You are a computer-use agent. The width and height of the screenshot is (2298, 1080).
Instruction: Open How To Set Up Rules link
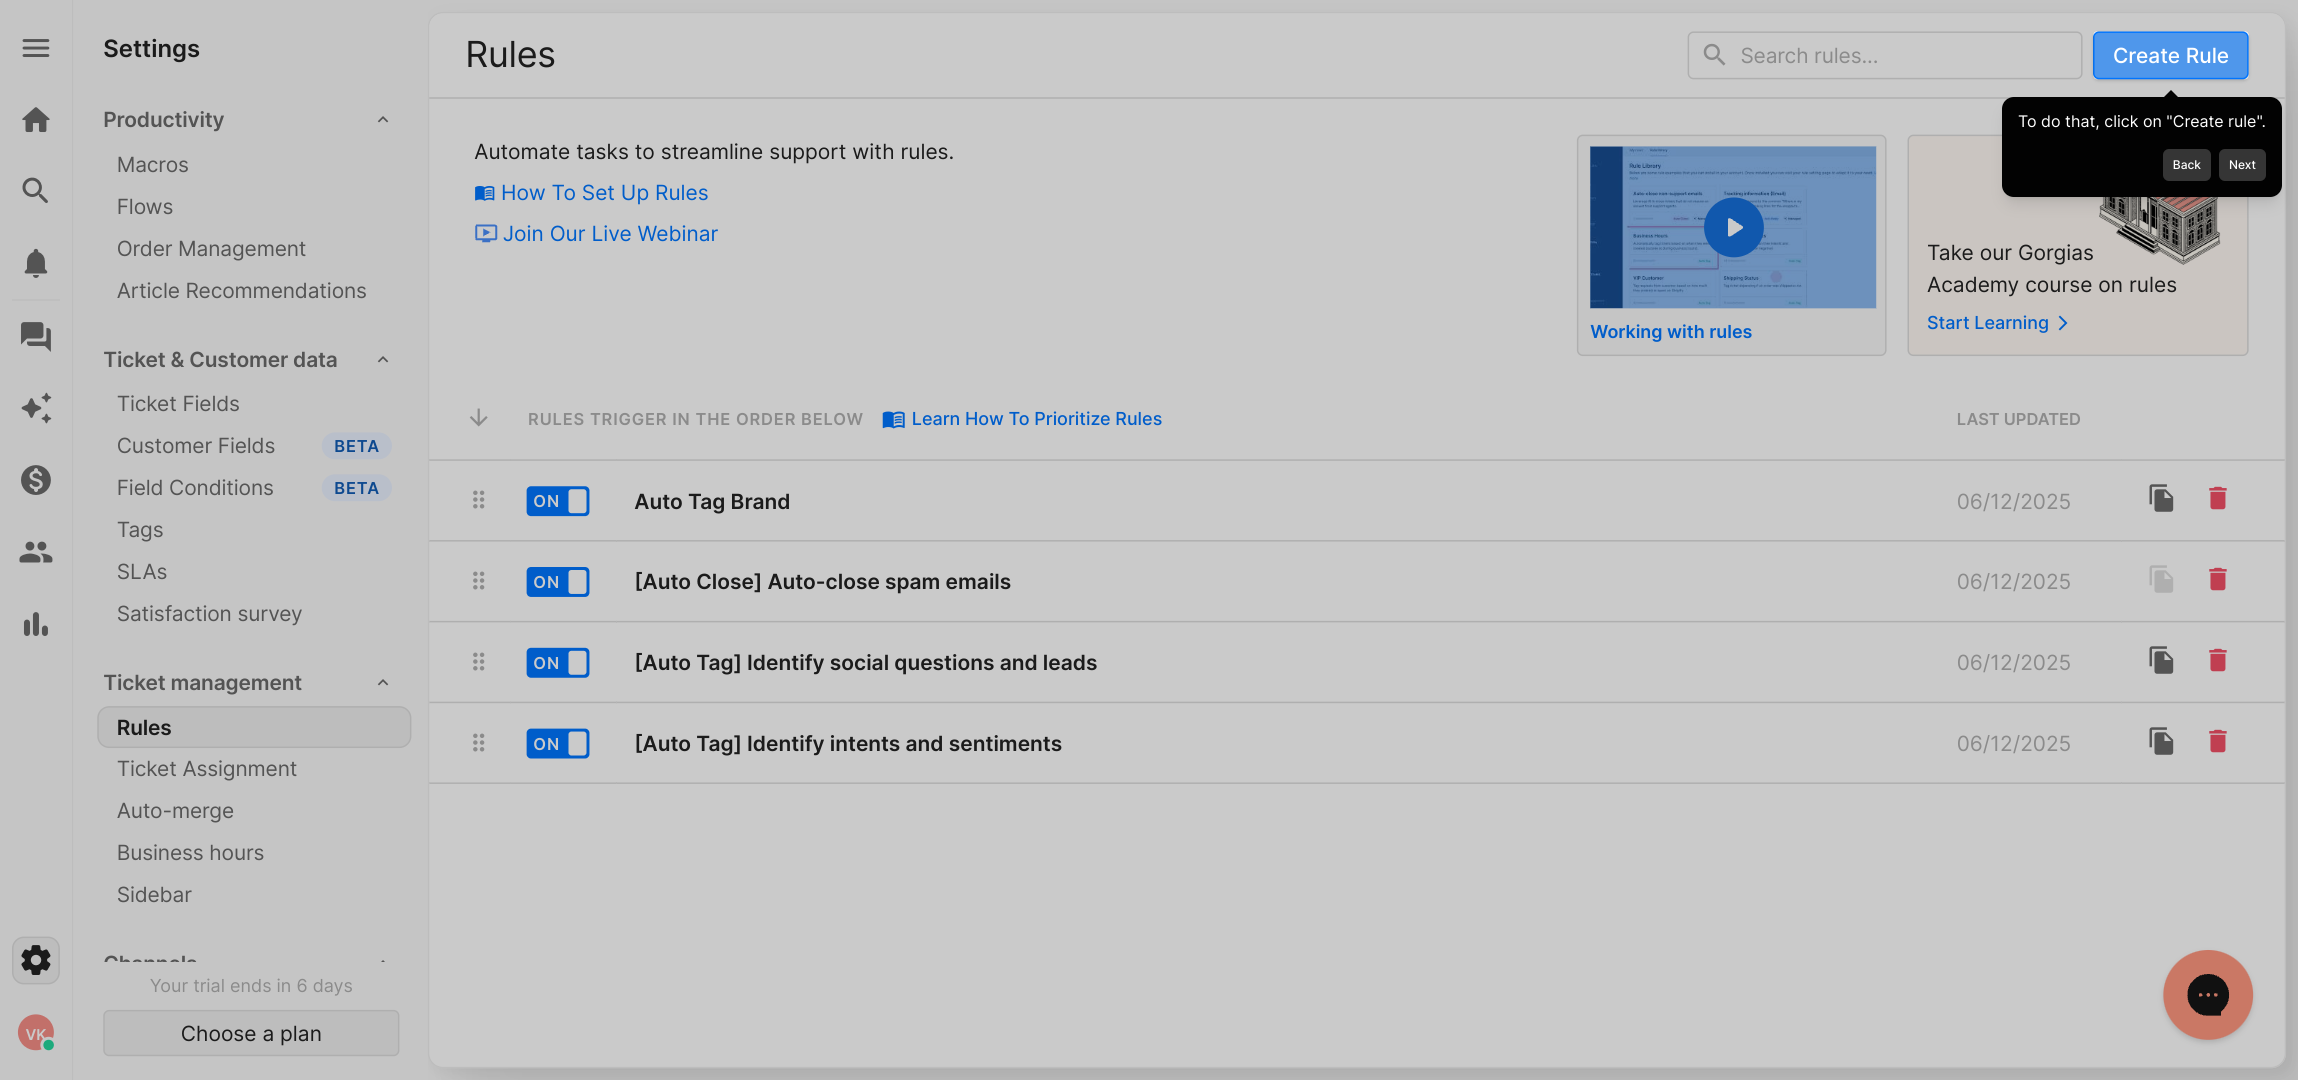604,193
